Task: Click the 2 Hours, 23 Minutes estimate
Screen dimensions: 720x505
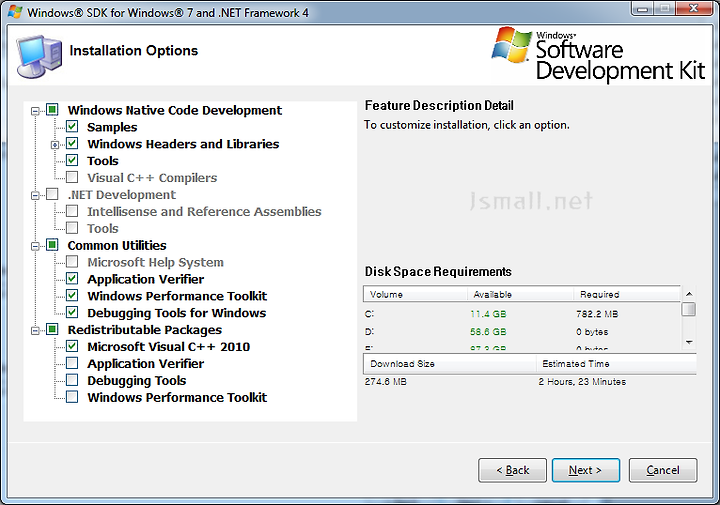Action: click(582, 382)
